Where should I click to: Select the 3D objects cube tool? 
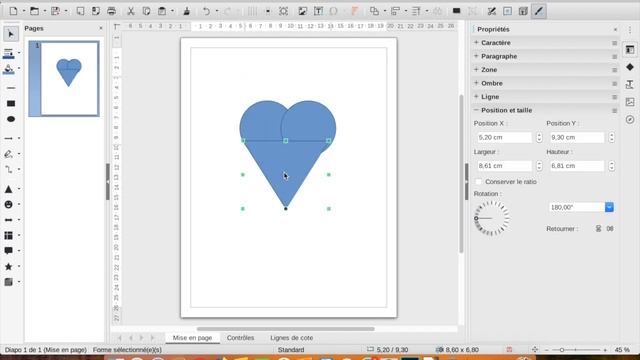pos(8,282)
